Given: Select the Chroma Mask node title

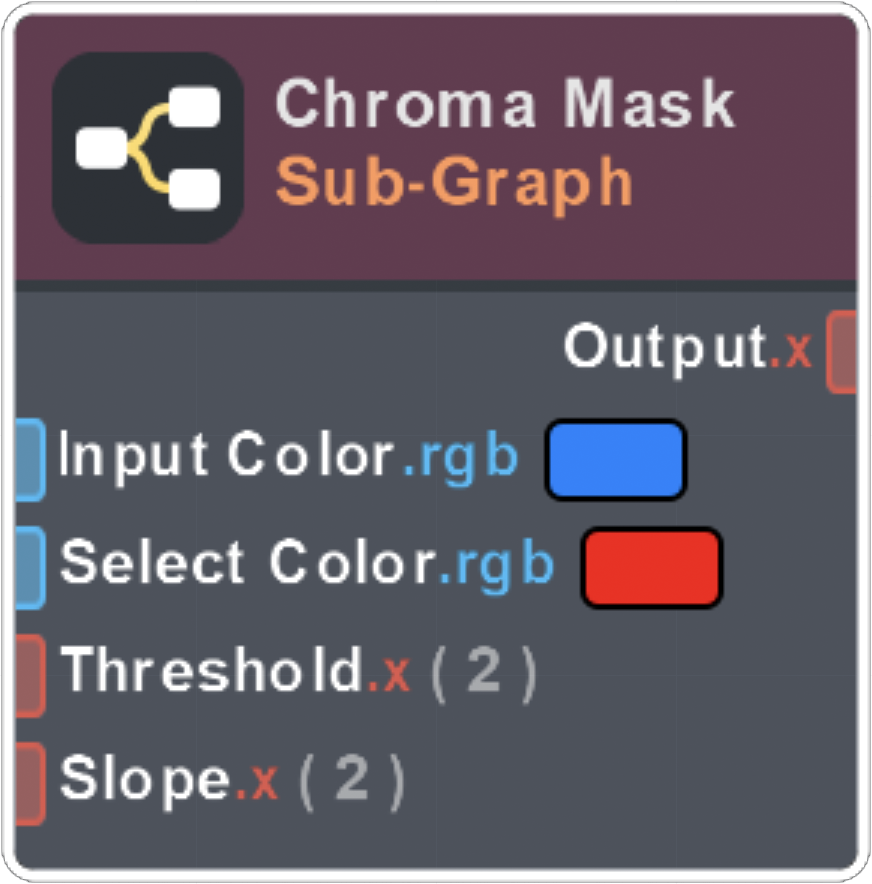Looking at the screenshot, I should click(505, 104).
